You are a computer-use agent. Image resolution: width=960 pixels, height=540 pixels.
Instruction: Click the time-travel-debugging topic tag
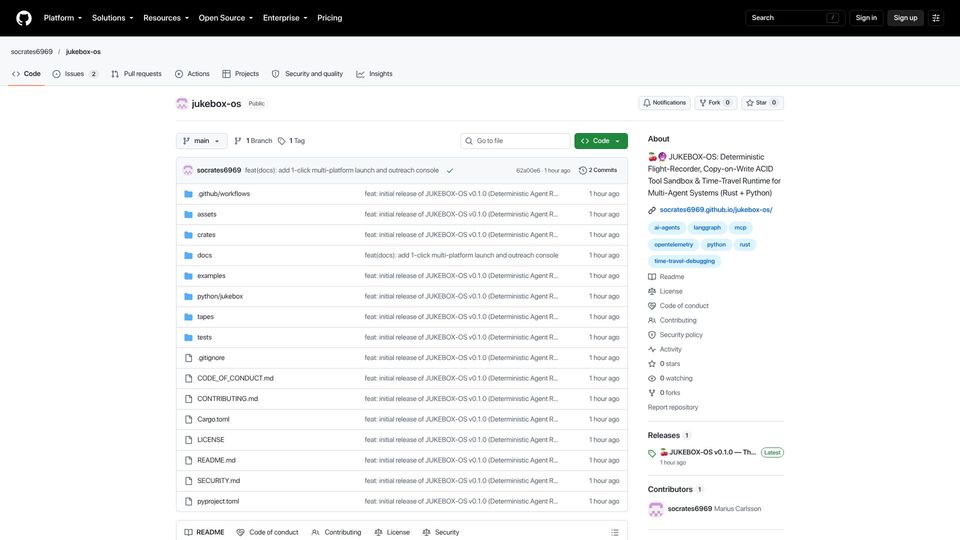coord(684,261)
